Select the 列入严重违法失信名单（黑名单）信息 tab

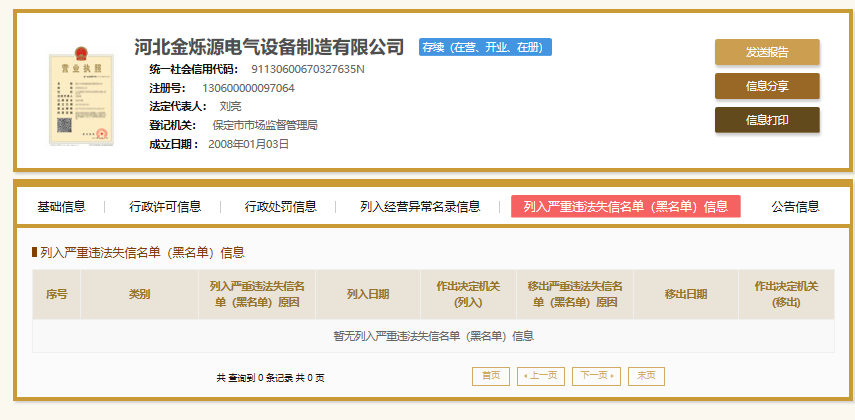625,206
